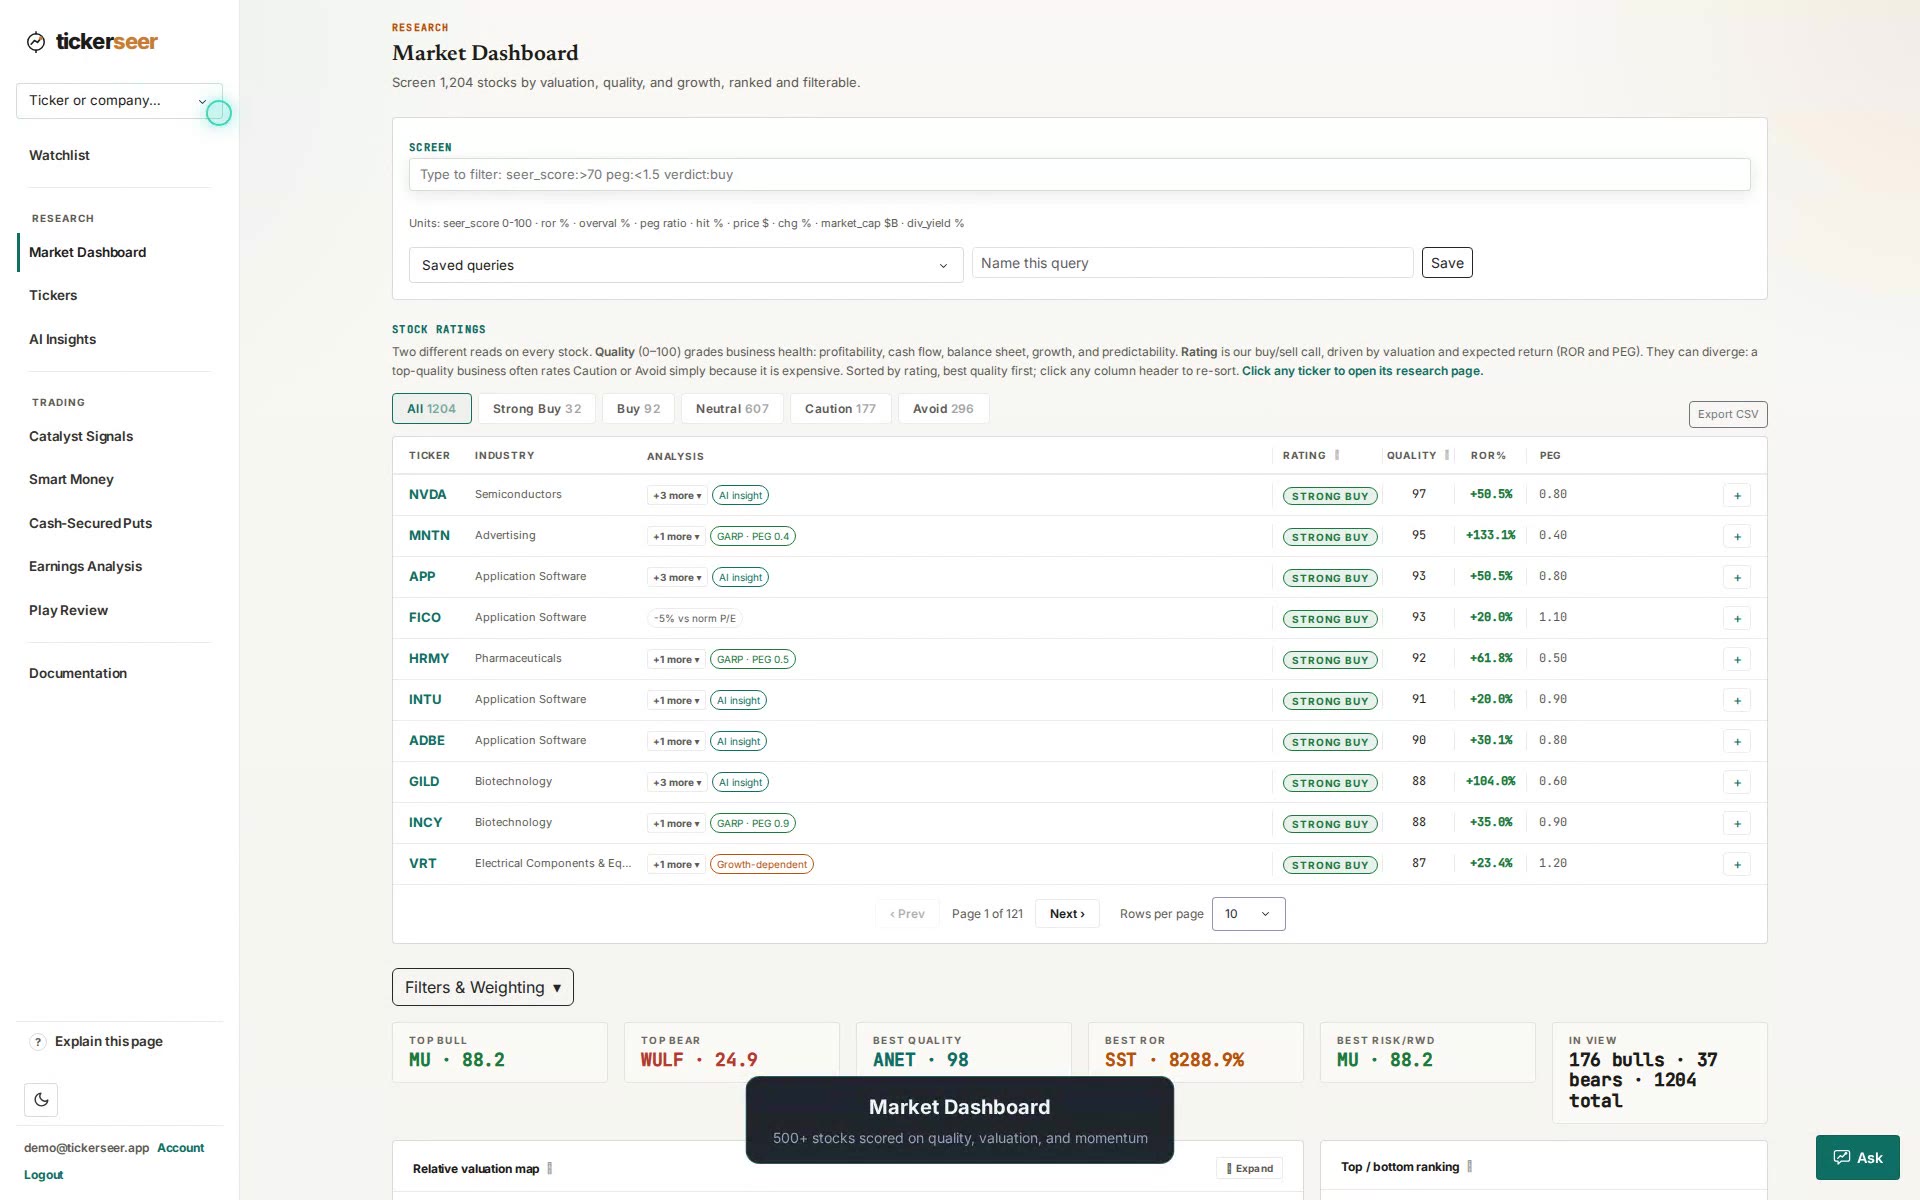Expand '+1 more' tags for VRT
This screenshot has width=1920, height=1200.
676,865
